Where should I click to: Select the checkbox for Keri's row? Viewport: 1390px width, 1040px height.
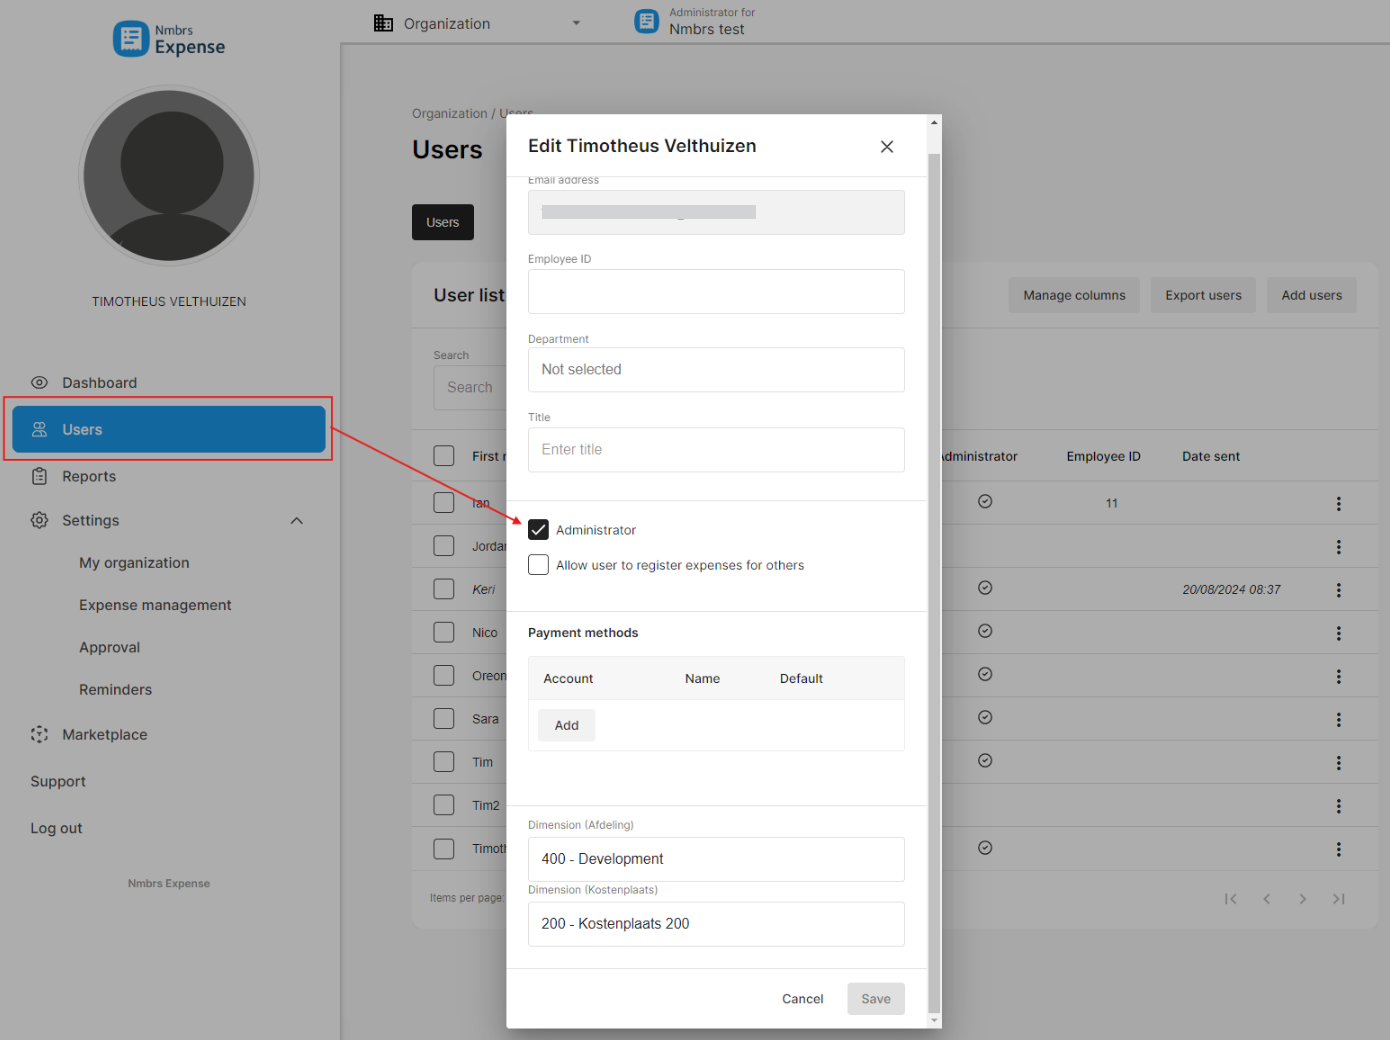(444, 589)
